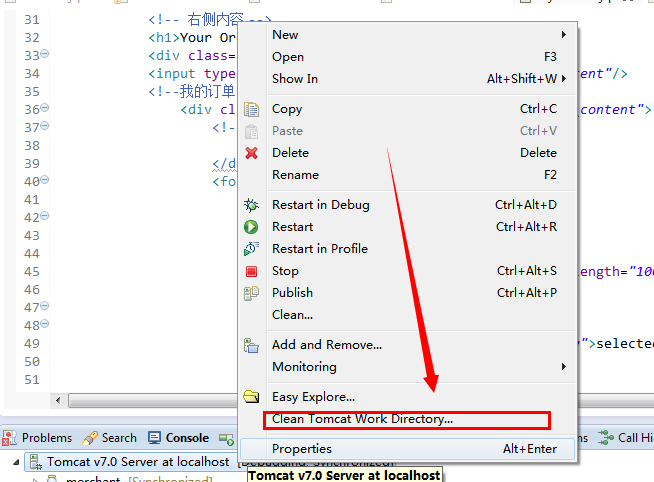The height and width of the screenshot is (482, 654).
Task: Stop the server via Stop entry
Action: click(420, 271)
